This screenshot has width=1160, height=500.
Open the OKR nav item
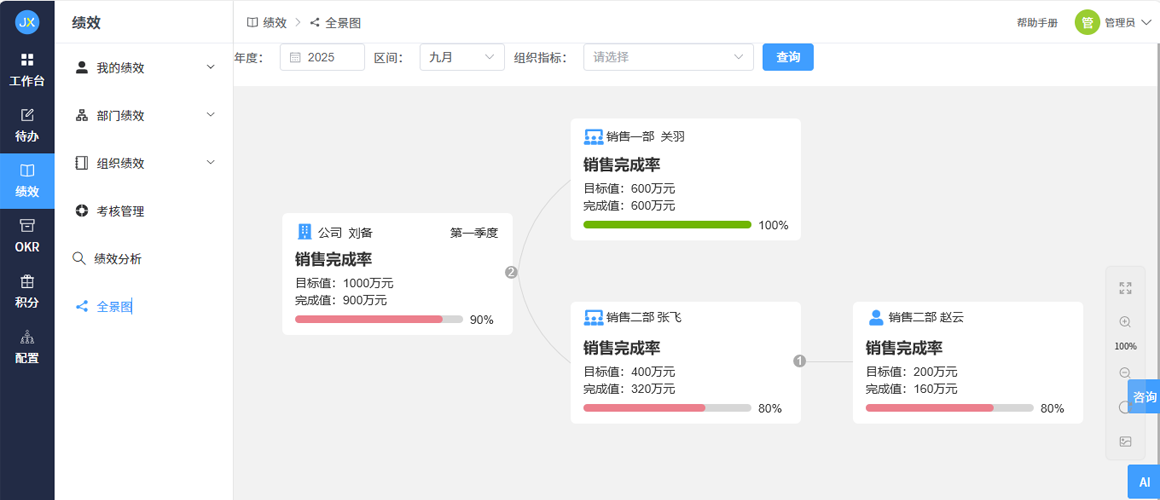tap(27, 236)
